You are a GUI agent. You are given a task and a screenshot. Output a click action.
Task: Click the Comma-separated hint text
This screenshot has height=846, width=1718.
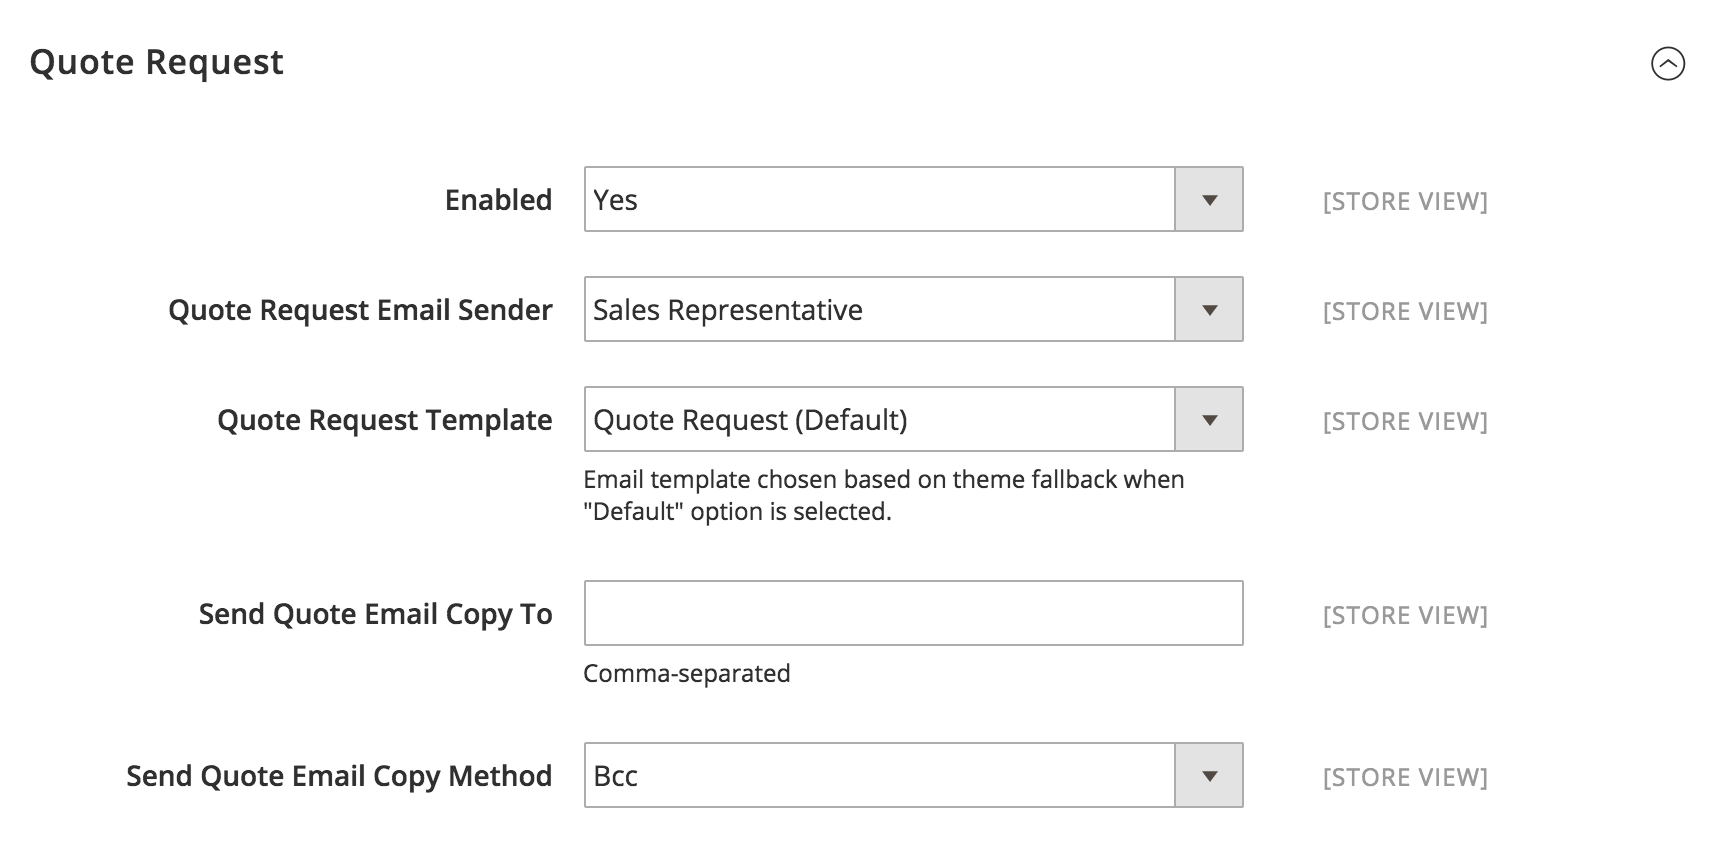point(686,673)
